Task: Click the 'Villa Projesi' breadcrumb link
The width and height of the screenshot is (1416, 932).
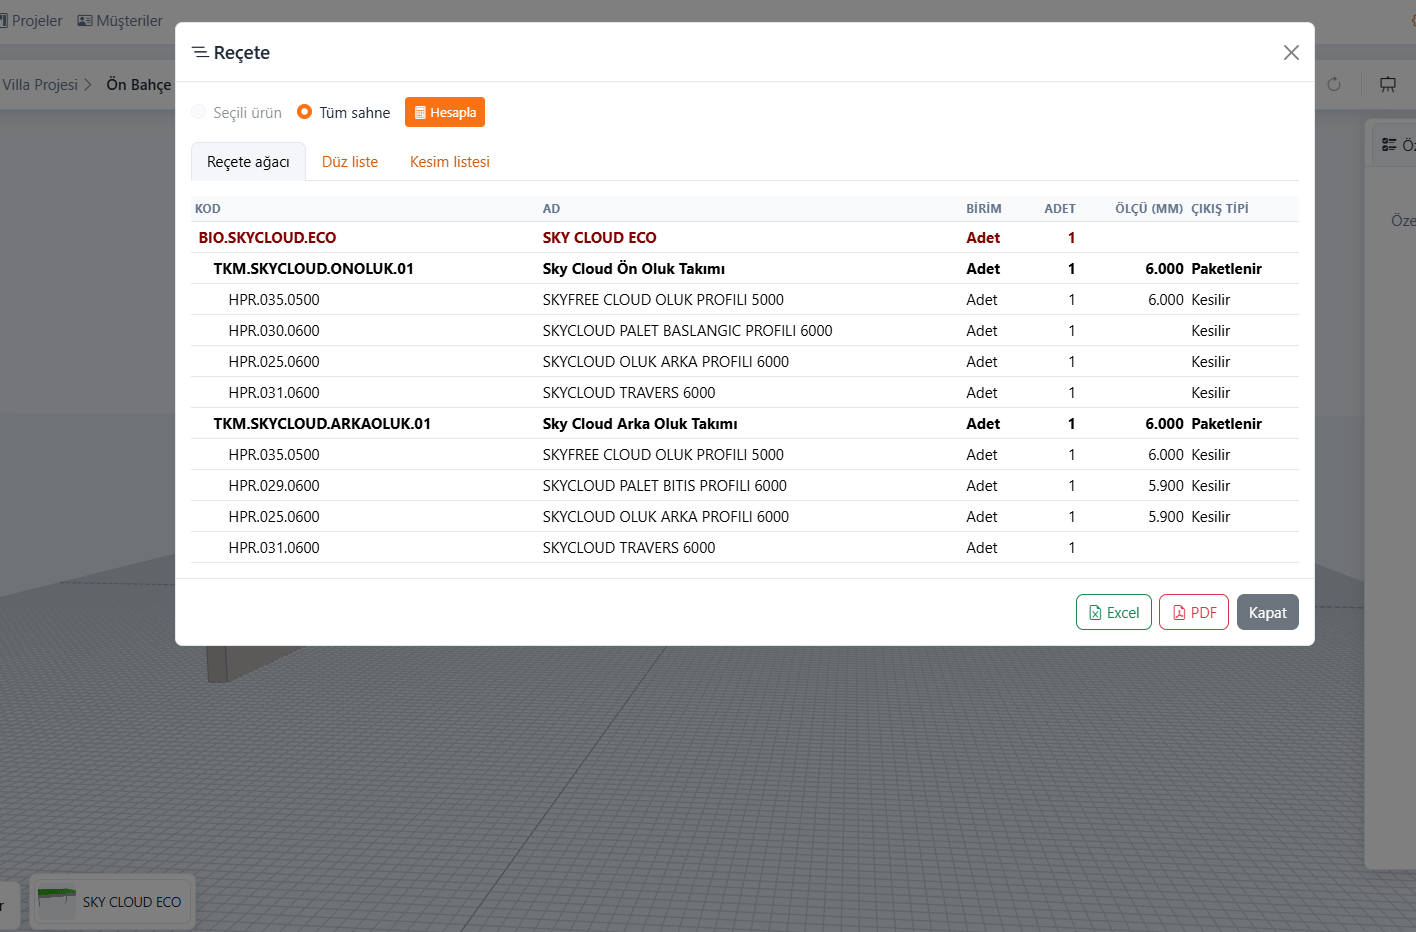Action: point(40,85)
